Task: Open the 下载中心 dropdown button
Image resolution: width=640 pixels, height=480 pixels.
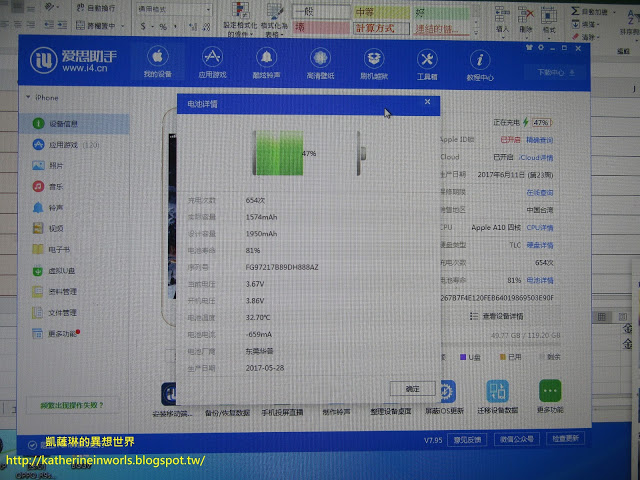Action: pos(559,72)
